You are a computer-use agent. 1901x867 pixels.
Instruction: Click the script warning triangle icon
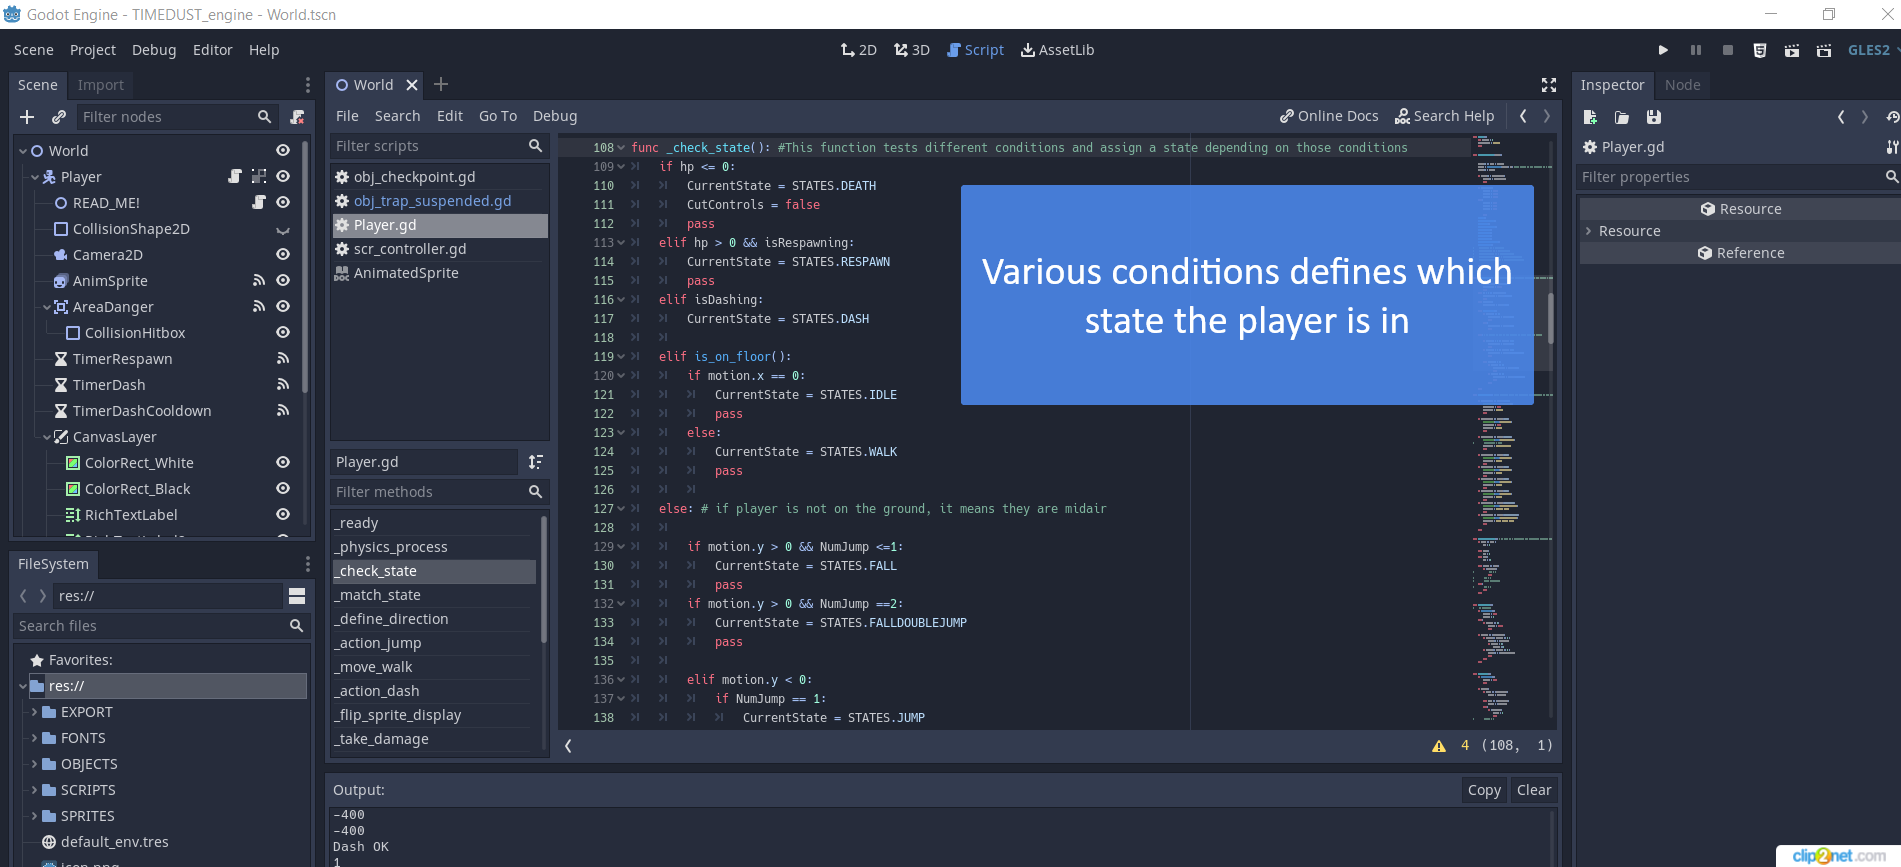point(1439,746)
